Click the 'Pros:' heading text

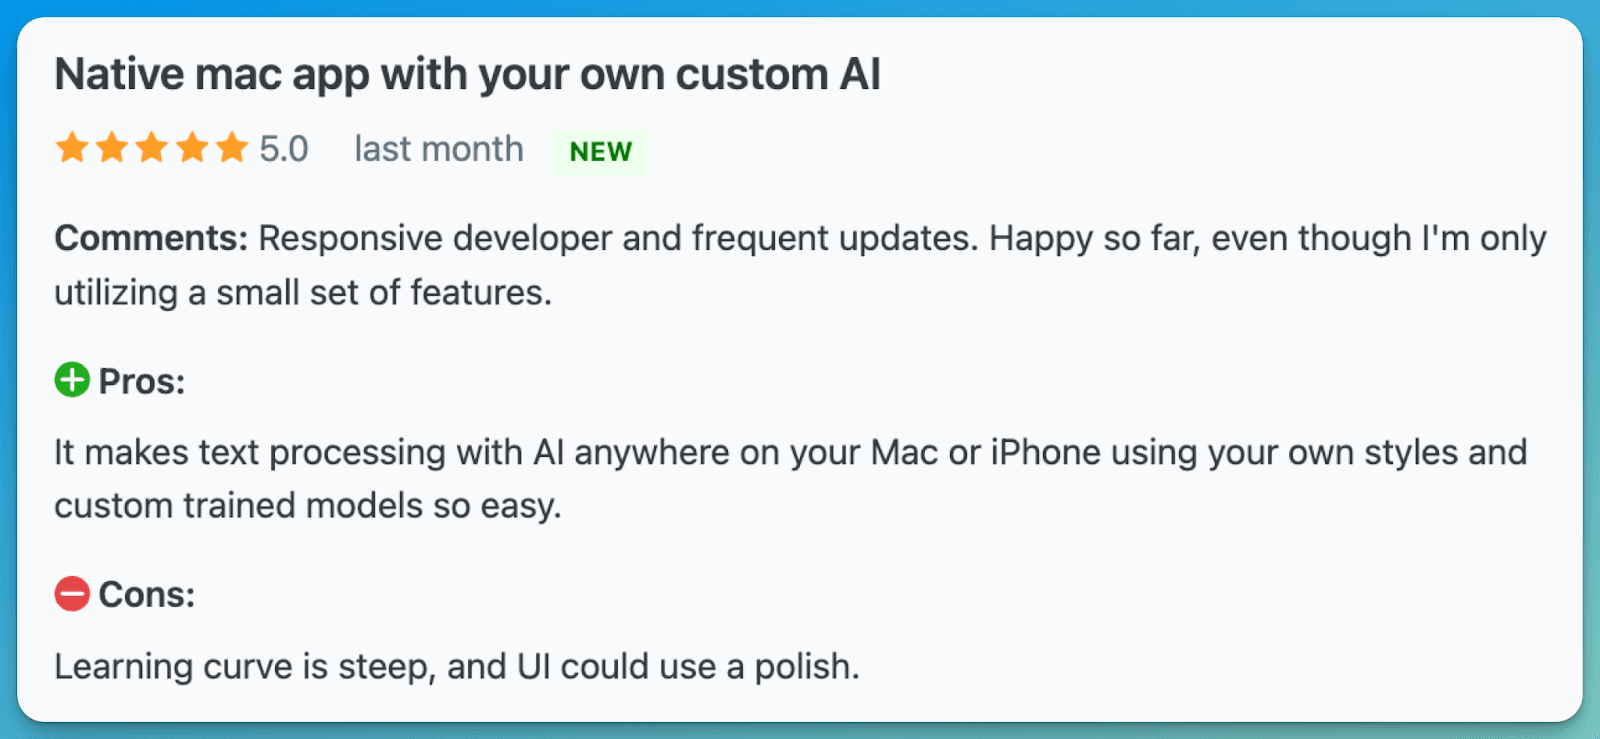click(x=142, y=381)
